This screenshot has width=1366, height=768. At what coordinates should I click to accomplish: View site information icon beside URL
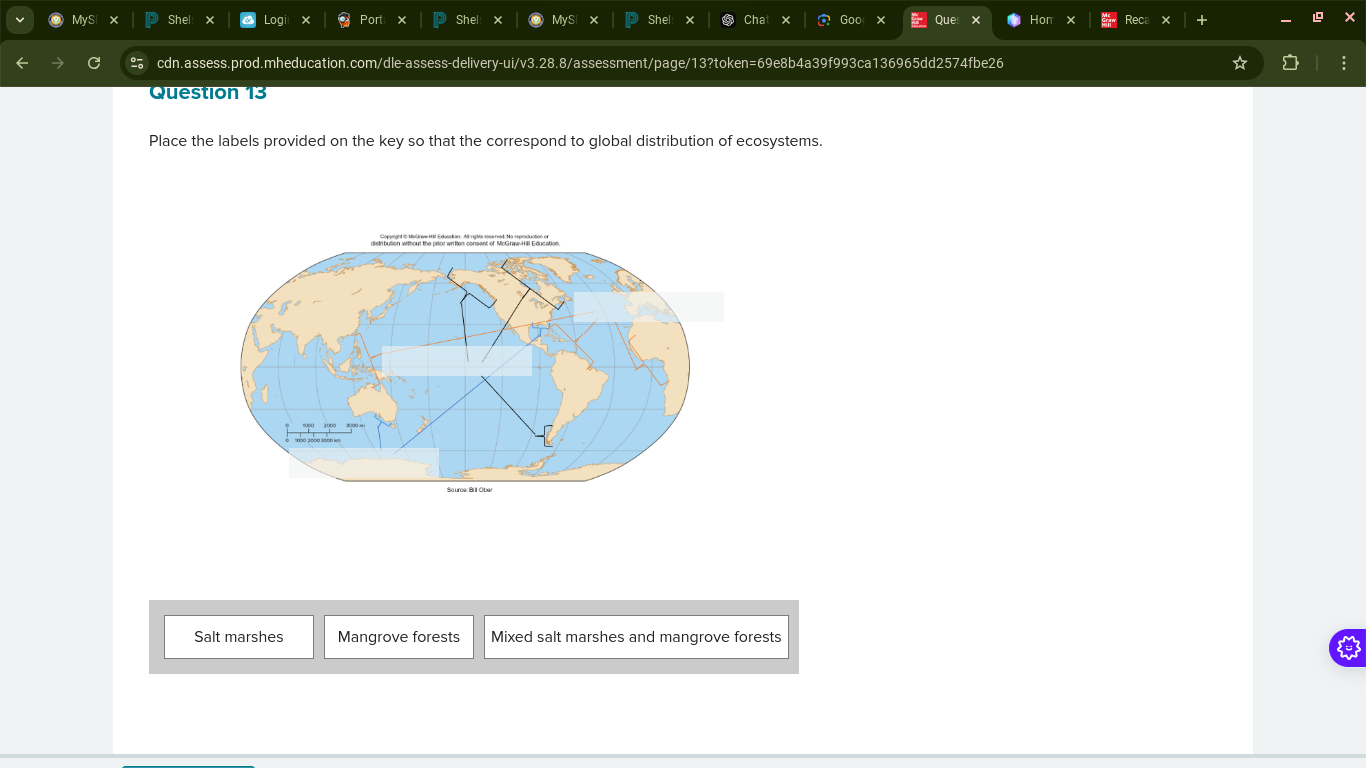(137, 63)
